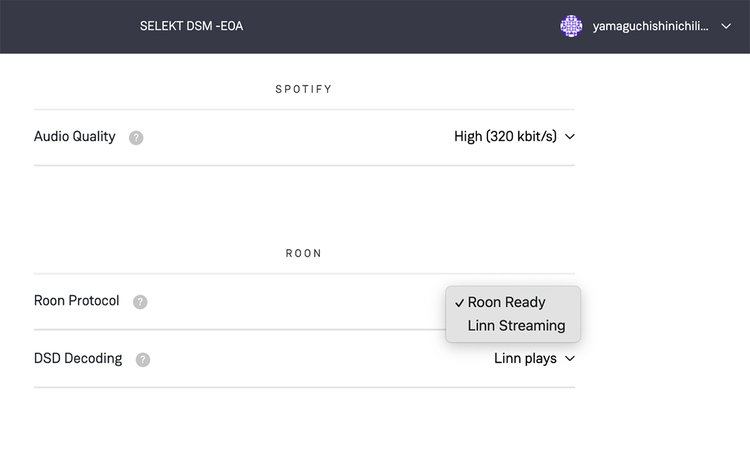Click the SELEKT DSM -EOA device title
Screen dimensions: 750x462
[191, 26]
